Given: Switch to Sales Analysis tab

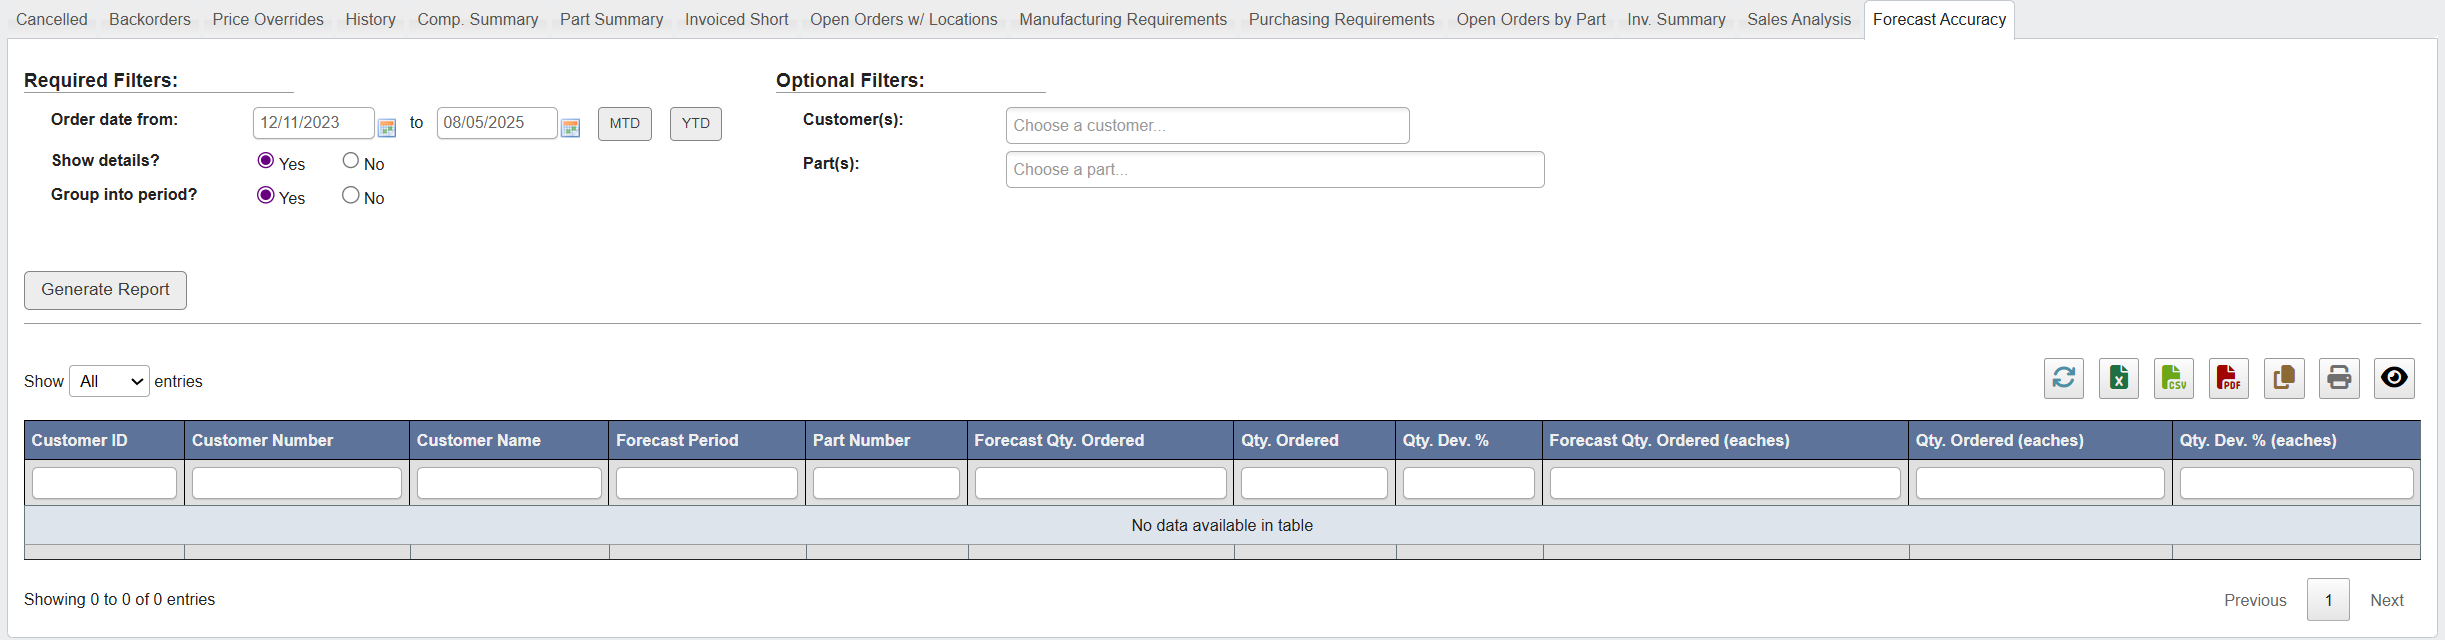Looking at the screenshot, I should [1800, 19].
